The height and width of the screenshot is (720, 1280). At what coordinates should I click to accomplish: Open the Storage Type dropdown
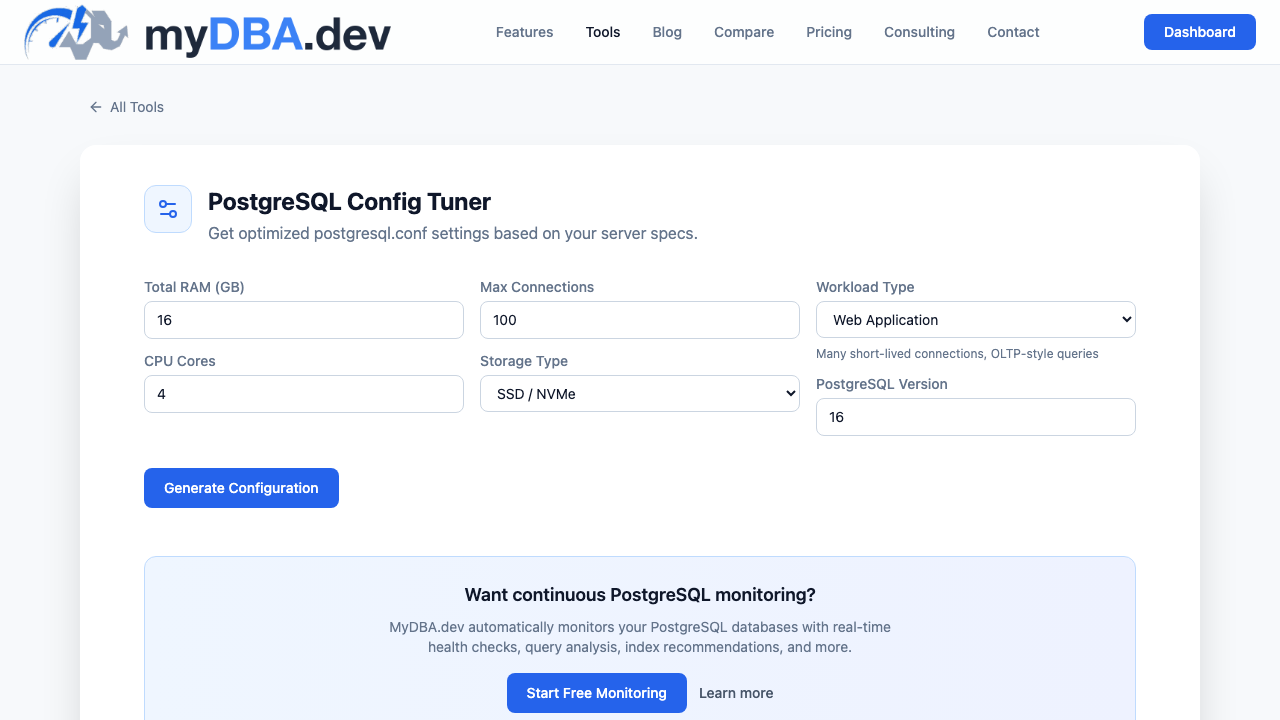(640, 394)
